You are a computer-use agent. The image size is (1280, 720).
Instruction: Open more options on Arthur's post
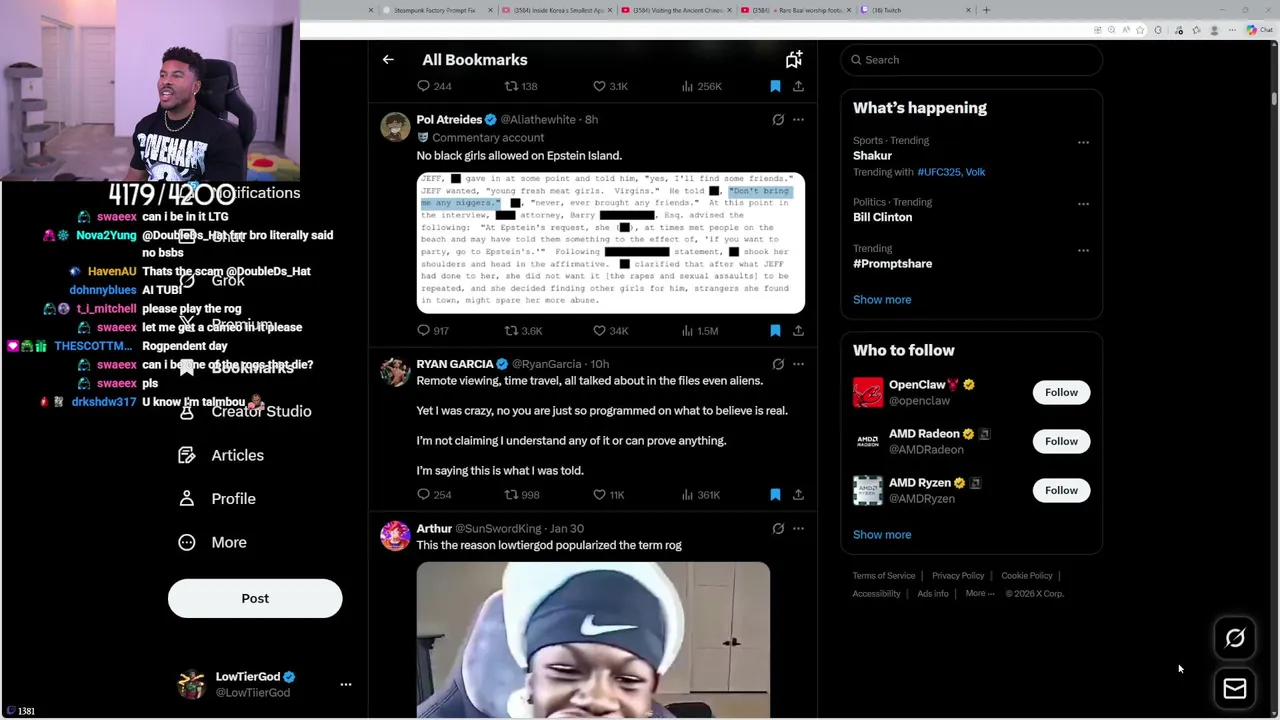point(798,529)
